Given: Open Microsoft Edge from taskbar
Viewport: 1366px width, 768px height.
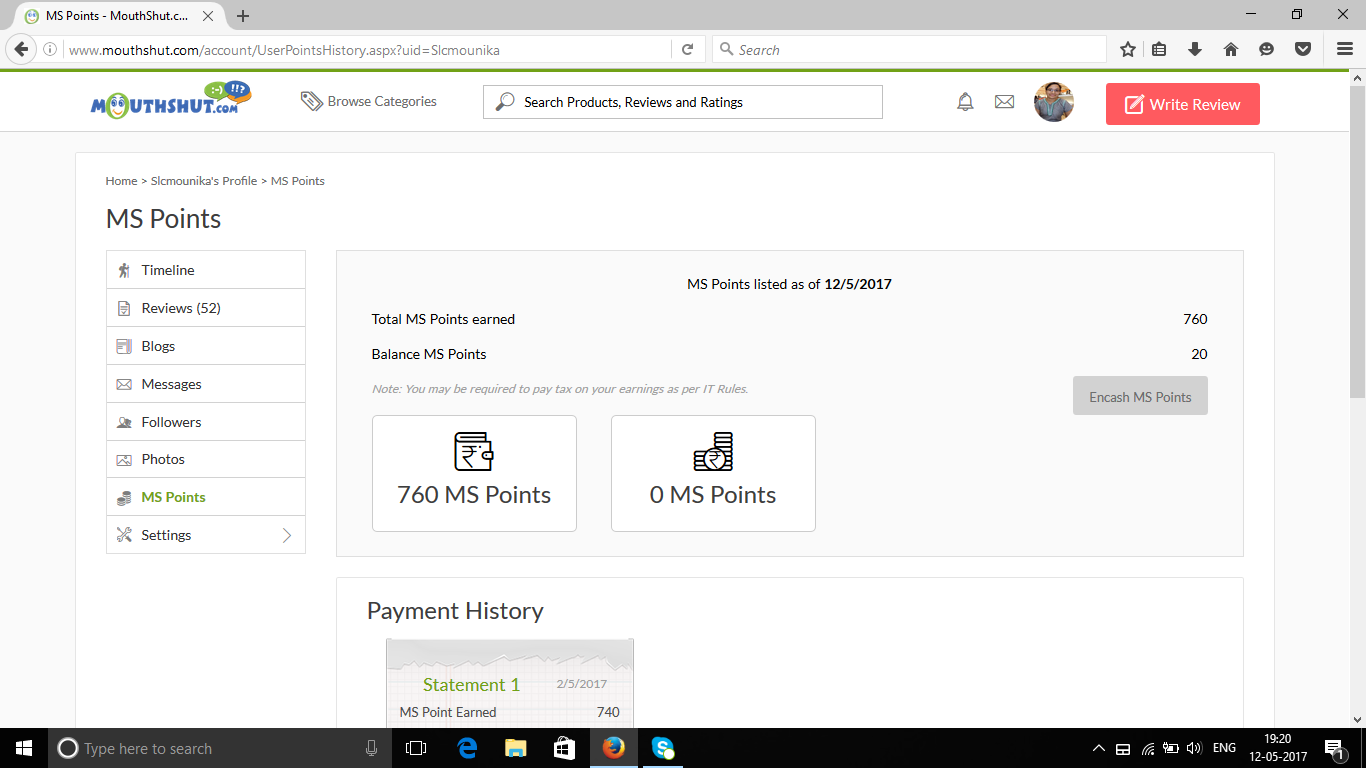Looking at the screenshot, I should pos(467,748).
